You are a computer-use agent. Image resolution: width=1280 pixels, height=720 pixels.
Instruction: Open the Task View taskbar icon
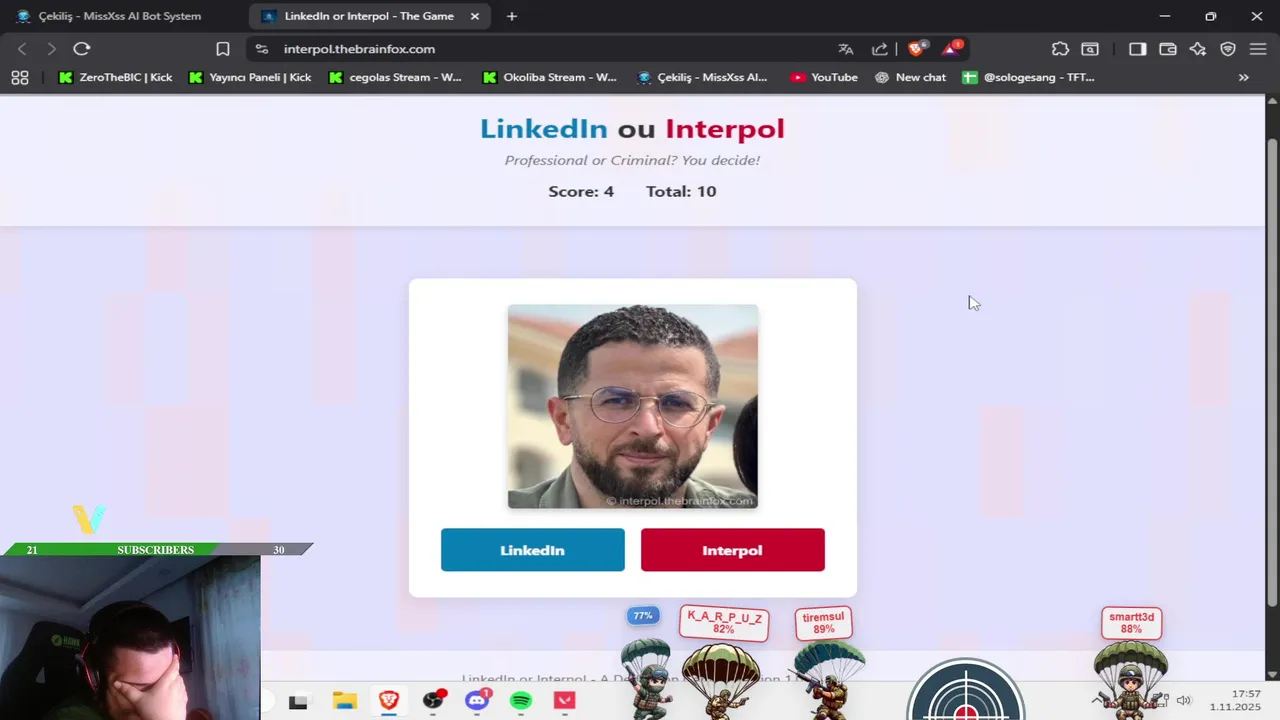pos(298,701)
